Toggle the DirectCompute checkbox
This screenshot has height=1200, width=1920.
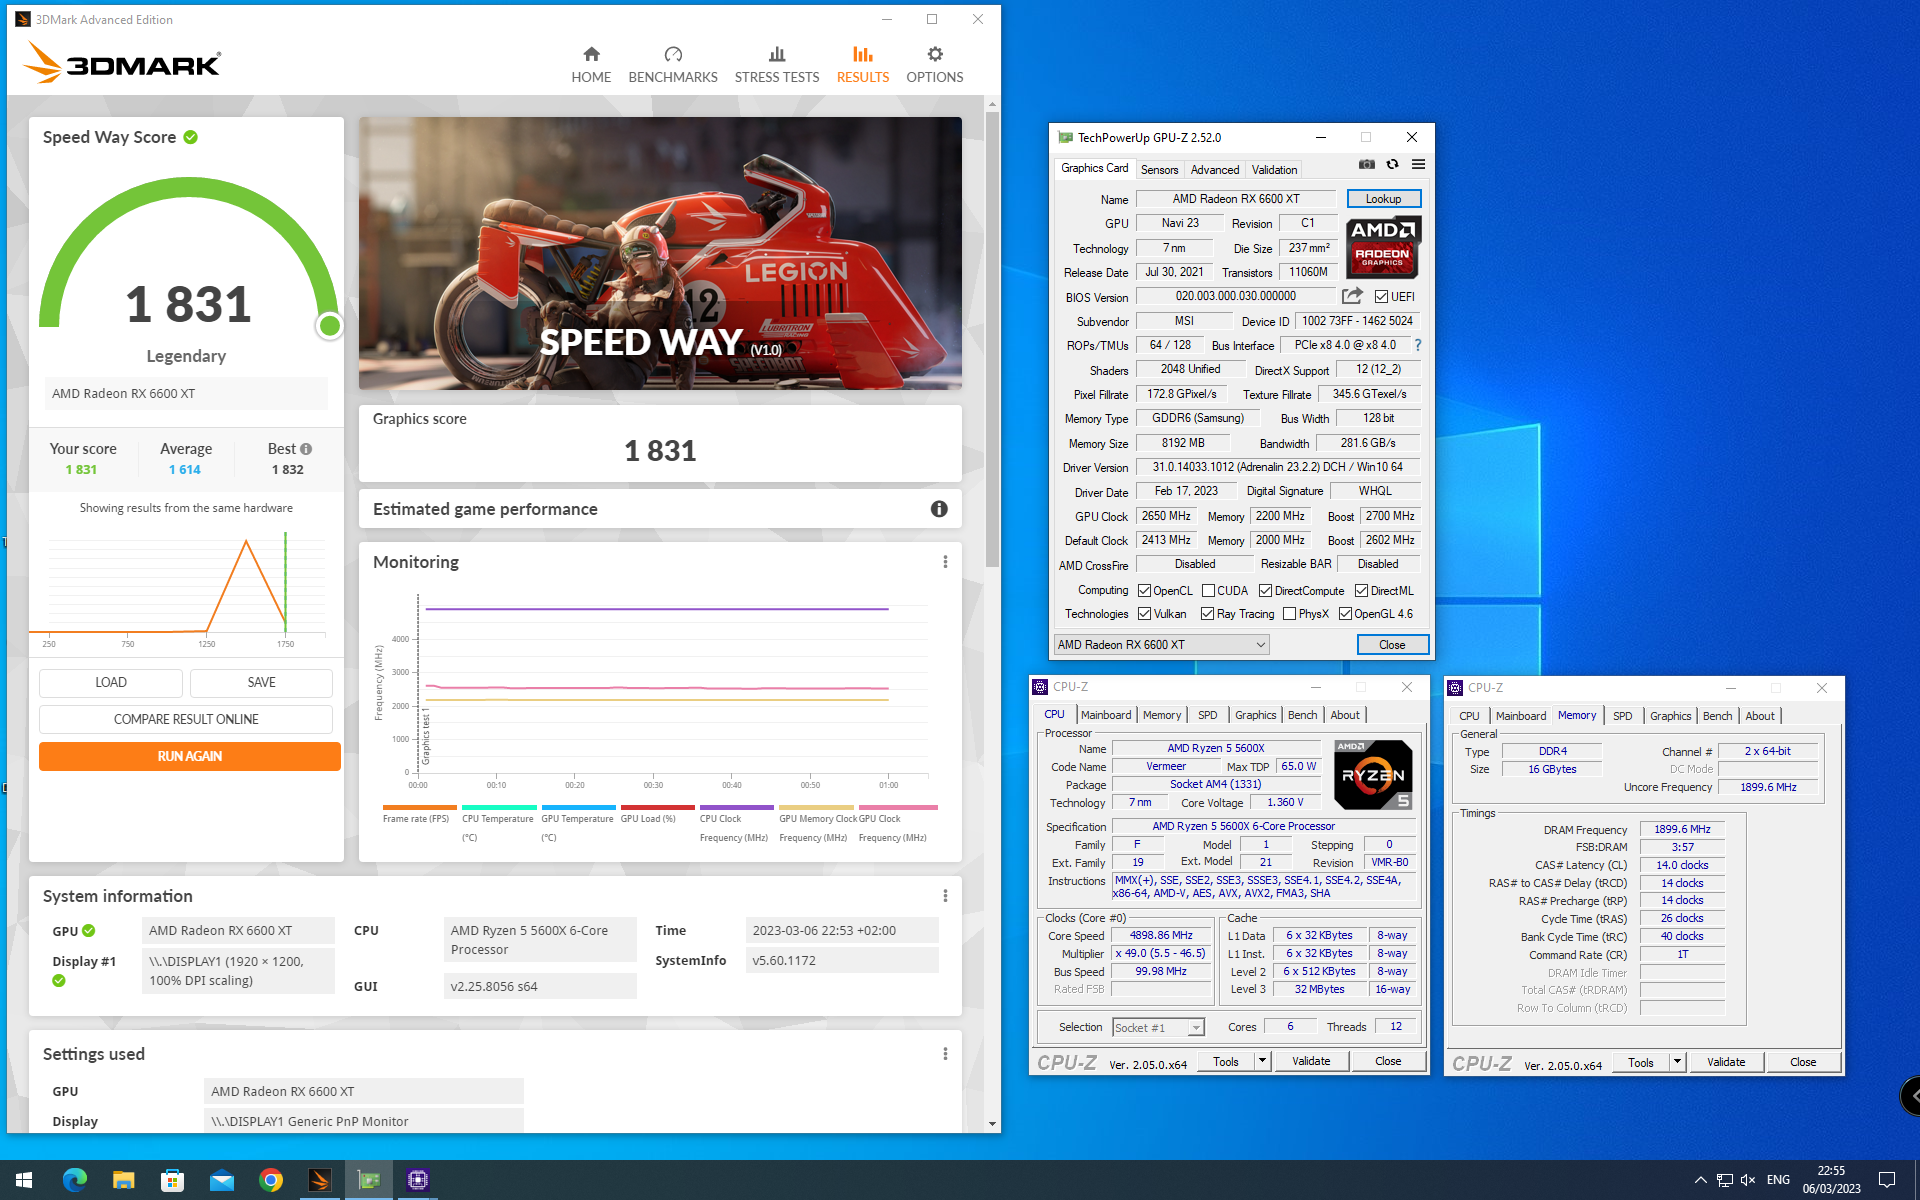tap(1265, 591)
